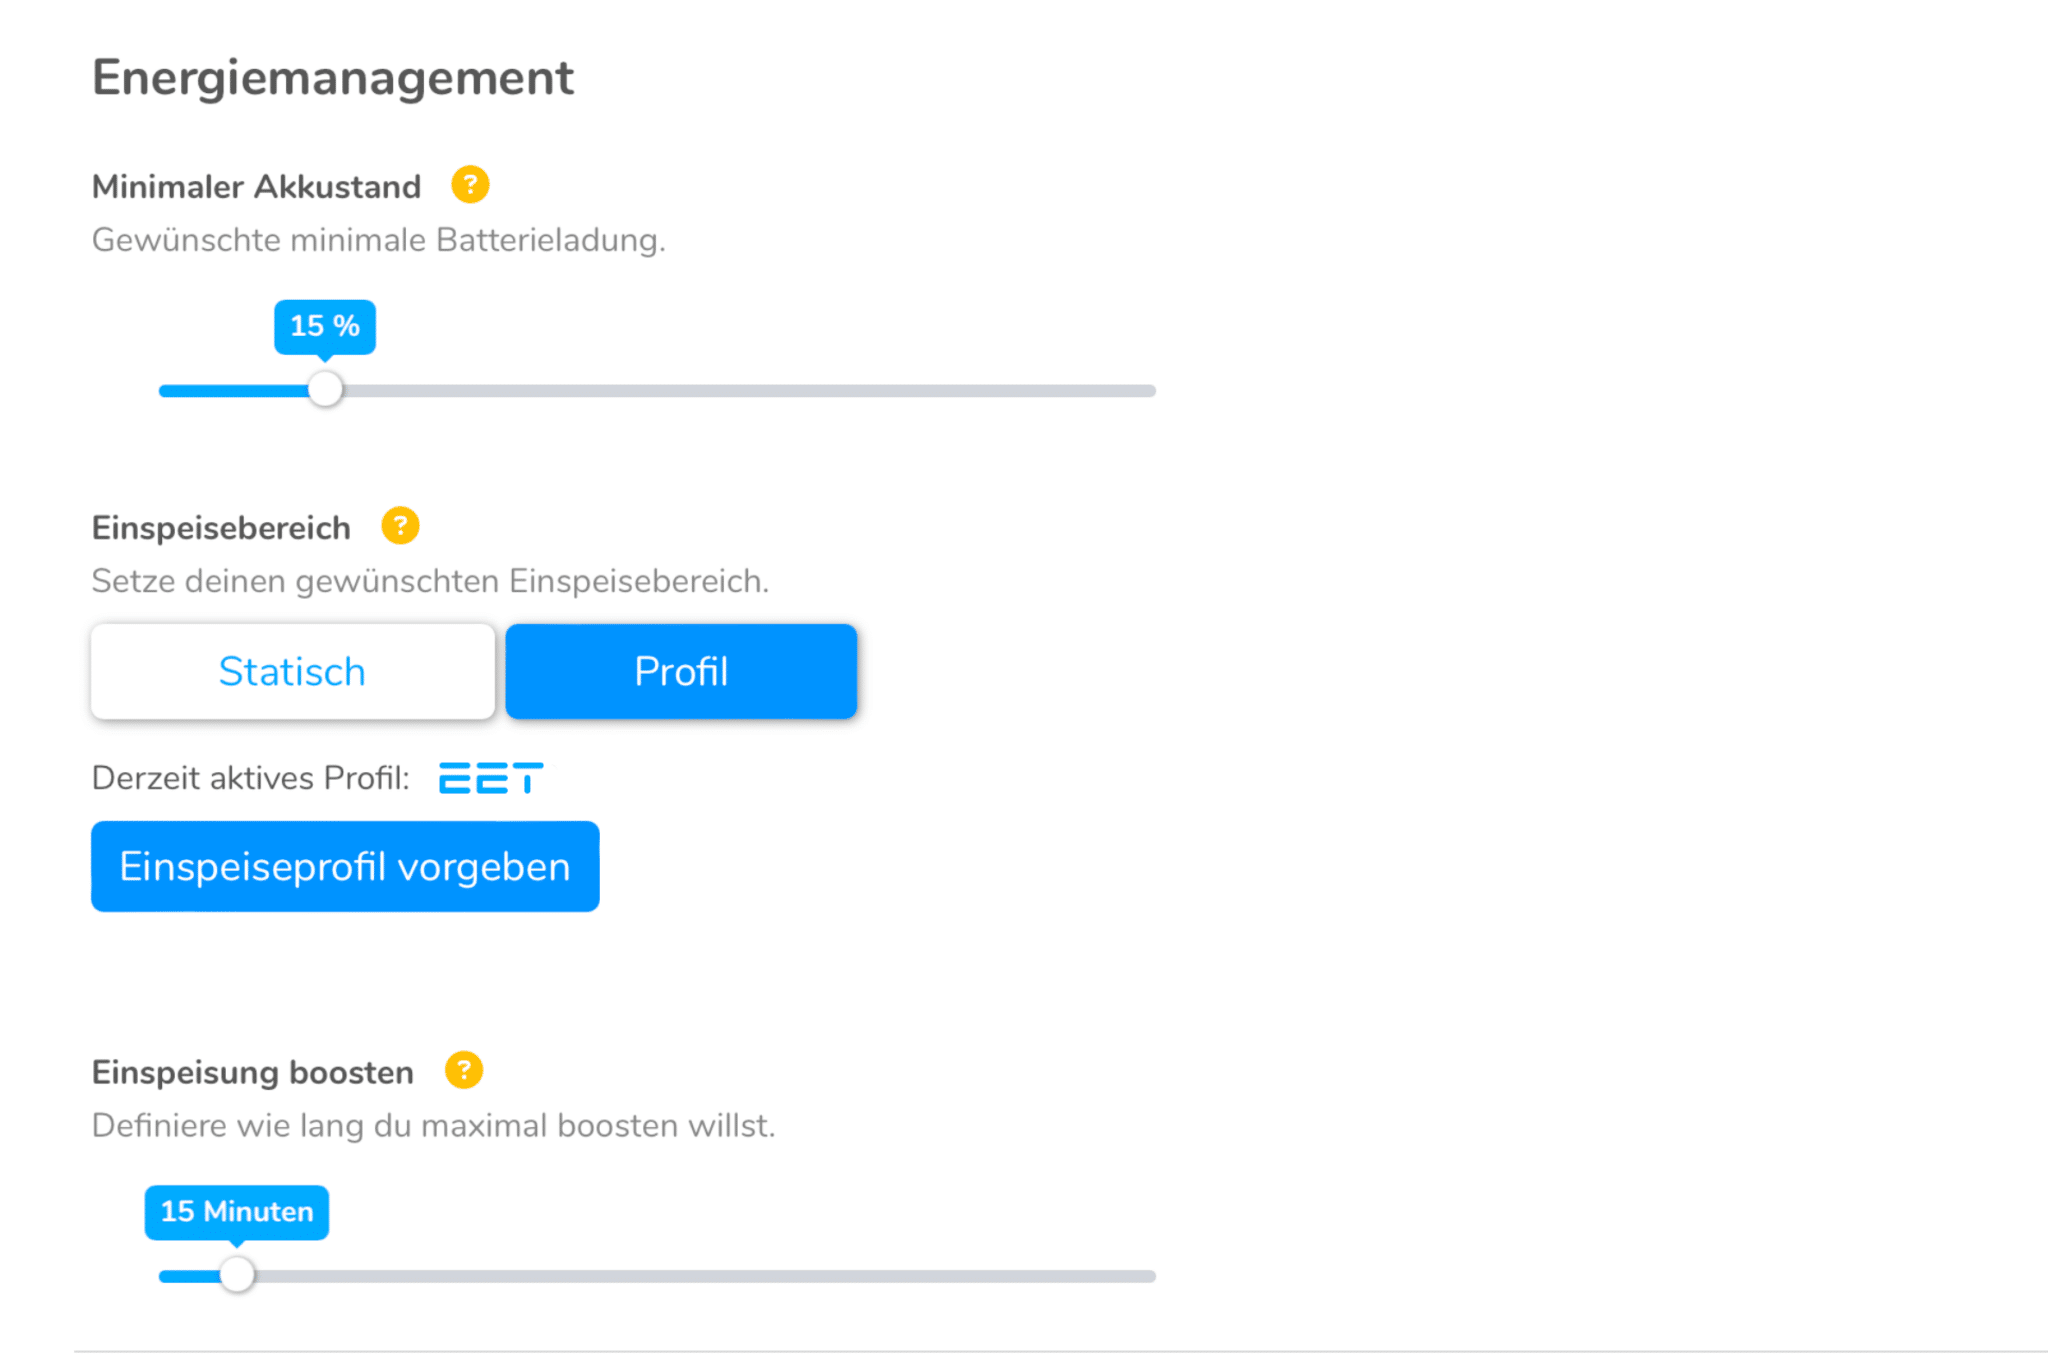Viewport: 2048px width, 1358px height.
Task: Click the minimum battery level slider handle
Action: (325, 390)
